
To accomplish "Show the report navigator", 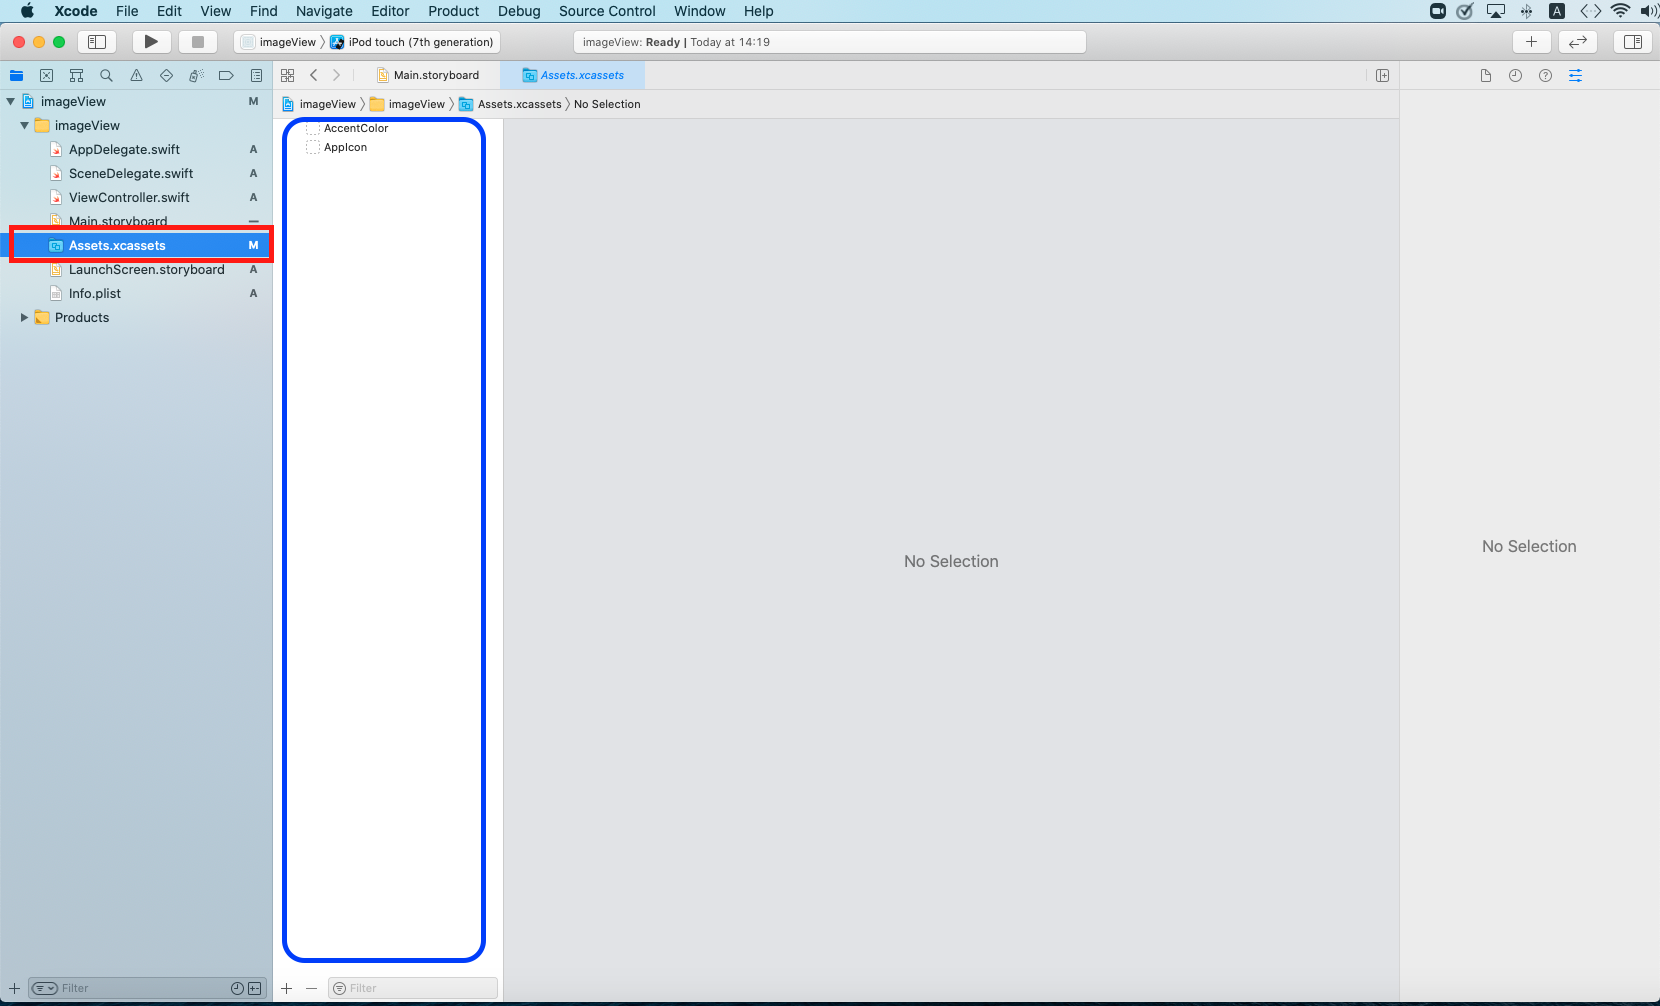I will pos(256,75).
